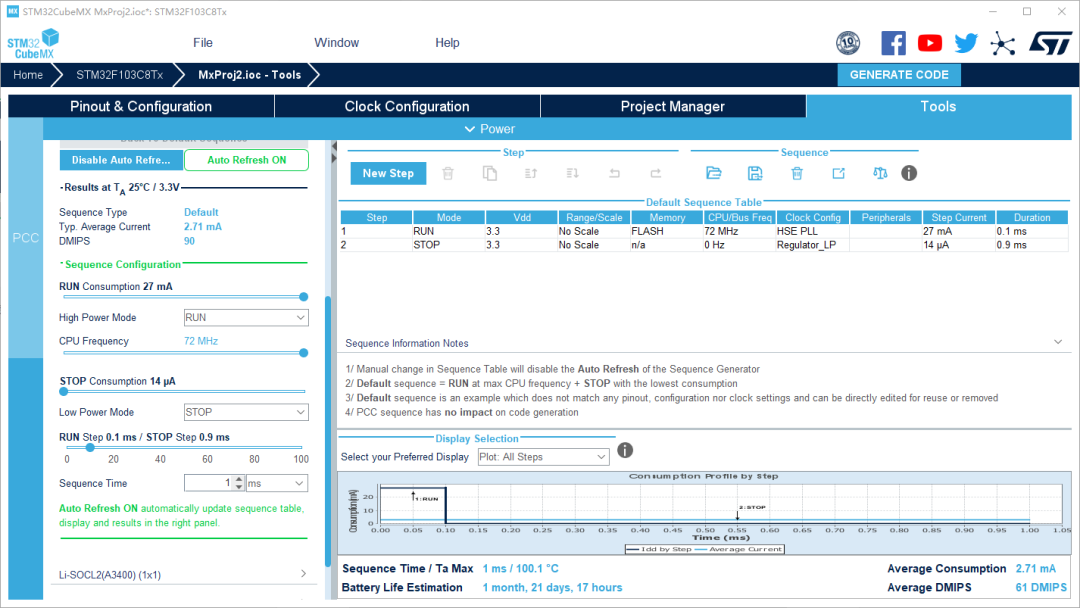
Task: Open the File menu
Action: pyautogui.click(x=202, y=43)
